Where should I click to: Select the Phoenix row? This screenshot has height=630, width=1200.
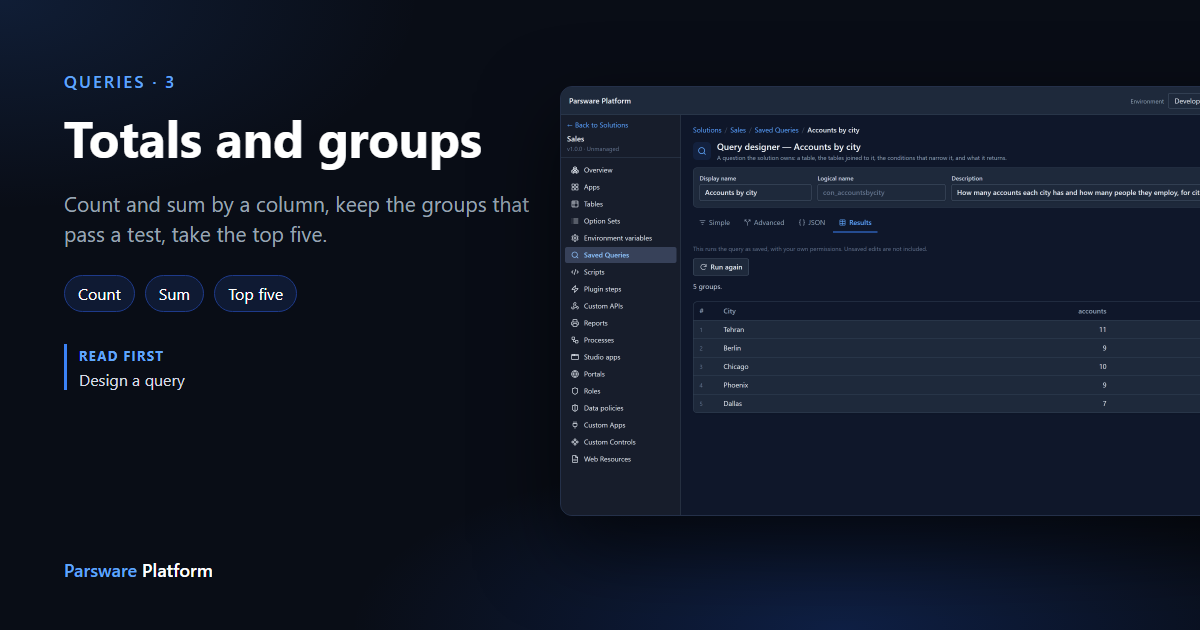click(946, 385)
